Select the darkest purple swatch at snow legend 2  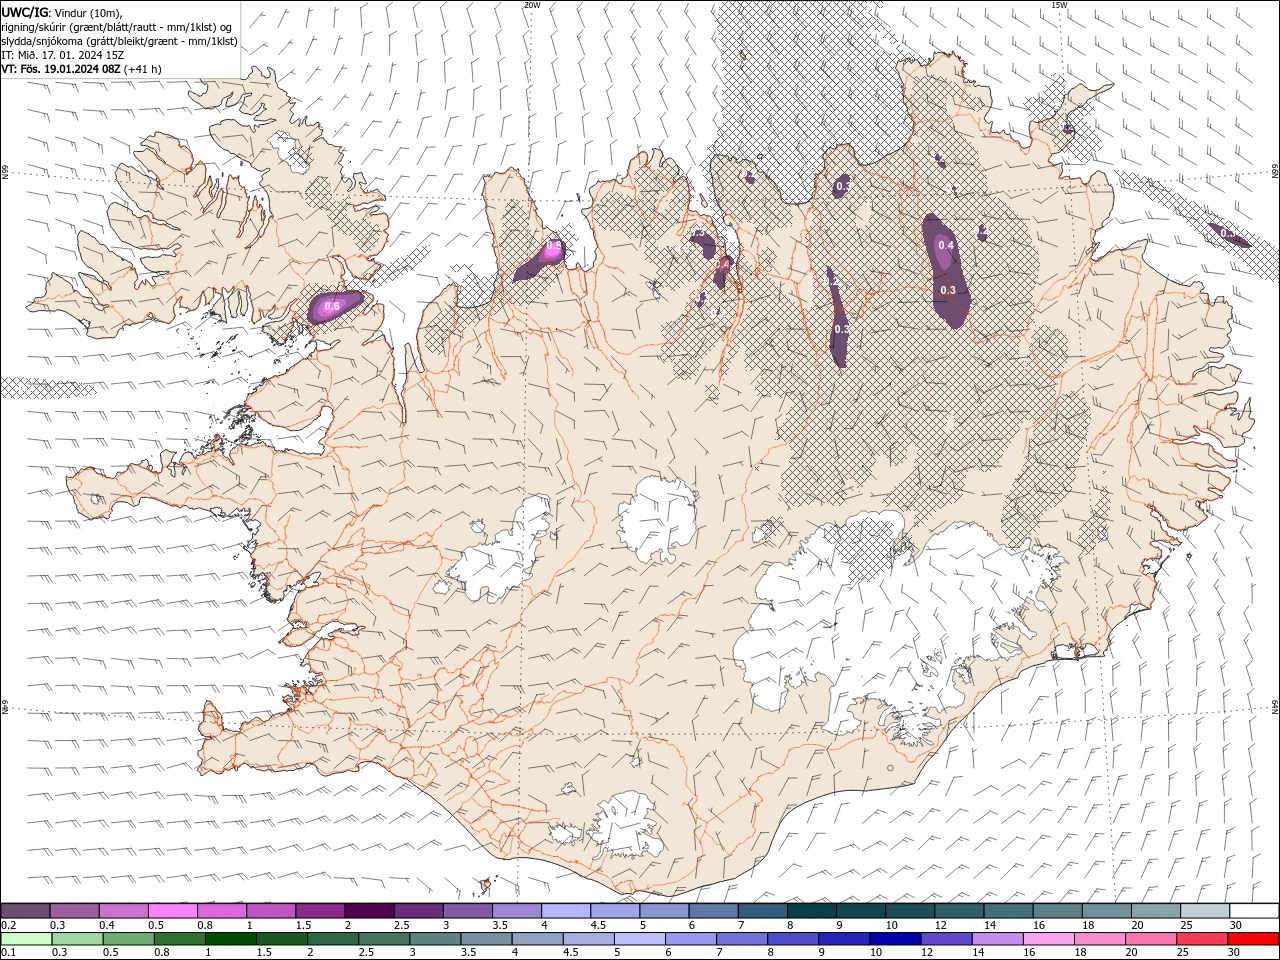tap(368, 910)
